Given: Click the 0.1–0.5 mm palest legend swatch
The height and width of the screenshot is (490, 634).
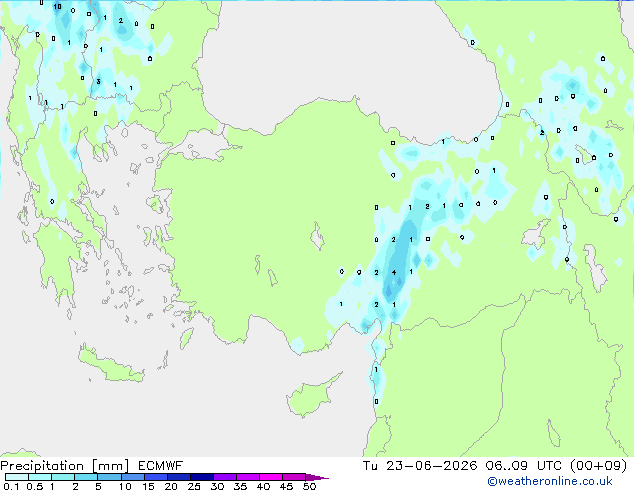Looking at the screenshot, I should coord(17,477).
